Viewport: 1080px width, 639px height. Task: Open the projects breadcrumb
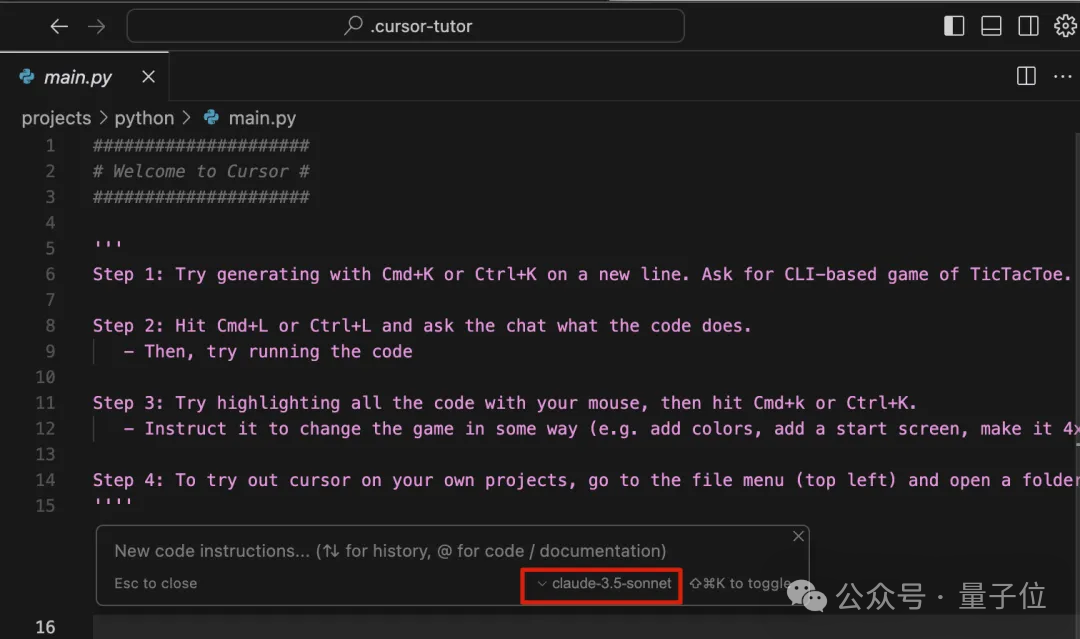(x=56, y=118)
